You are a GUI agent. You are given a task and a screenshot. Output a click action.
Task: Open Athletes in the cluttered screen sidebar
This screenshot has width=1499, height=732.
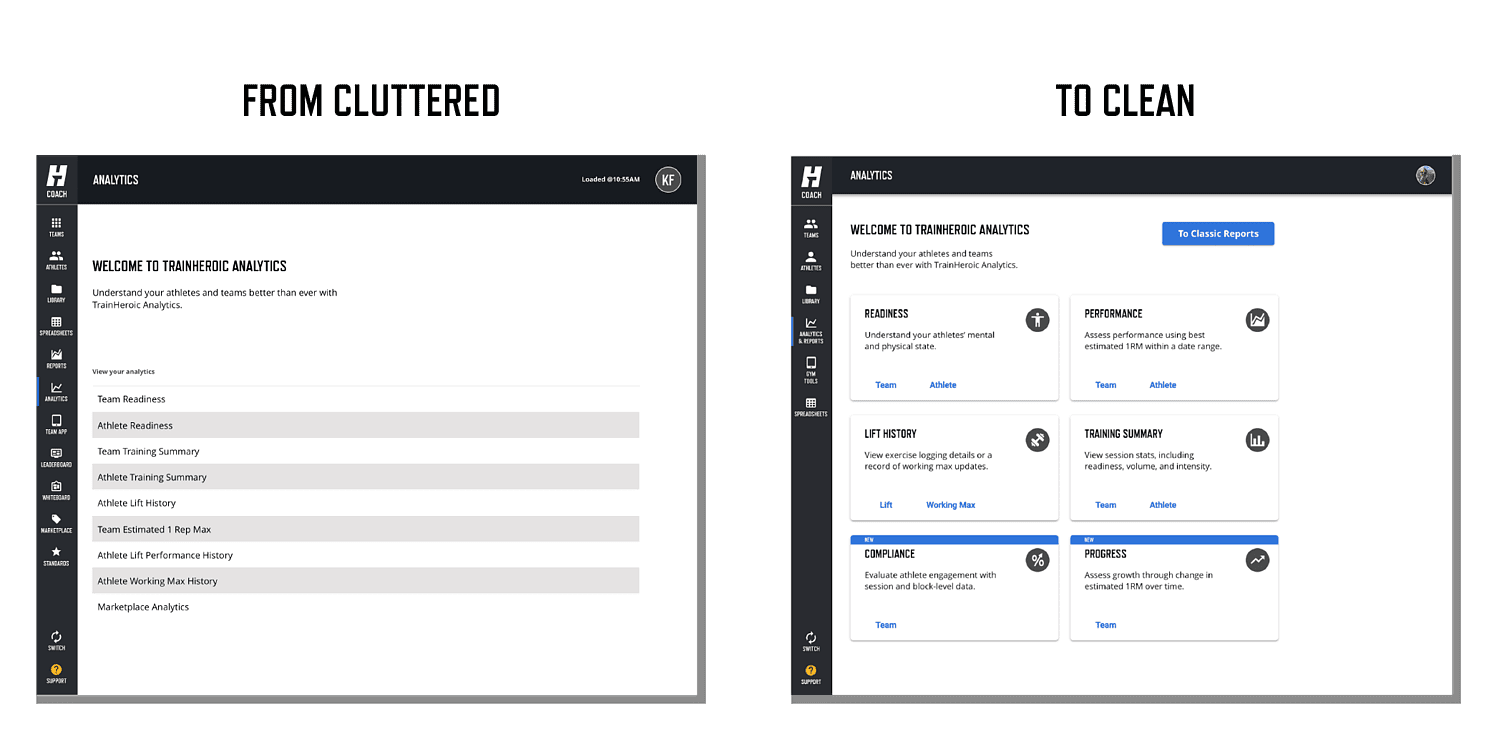tap(56, 260)
